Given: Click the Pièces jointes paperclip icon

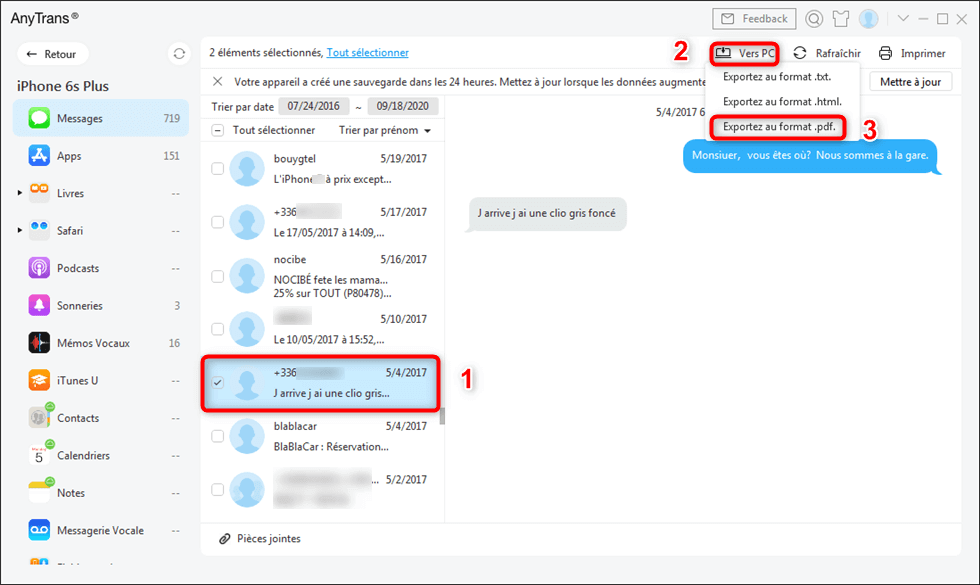Looking at the screenshot, I should pyautogui.click(x=224, y=539).
